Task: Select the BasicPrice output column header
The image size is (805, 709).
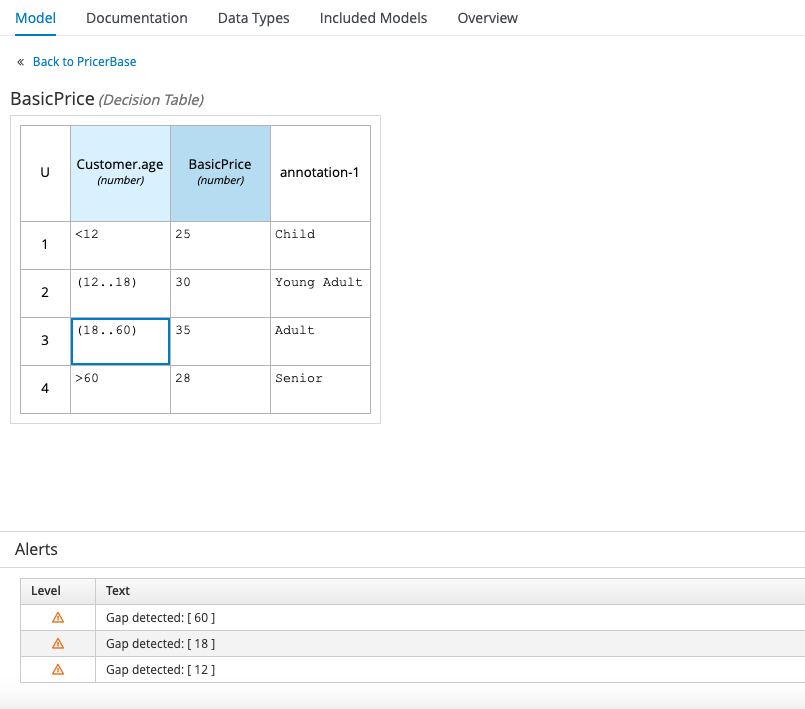Action: pos(220,174)
